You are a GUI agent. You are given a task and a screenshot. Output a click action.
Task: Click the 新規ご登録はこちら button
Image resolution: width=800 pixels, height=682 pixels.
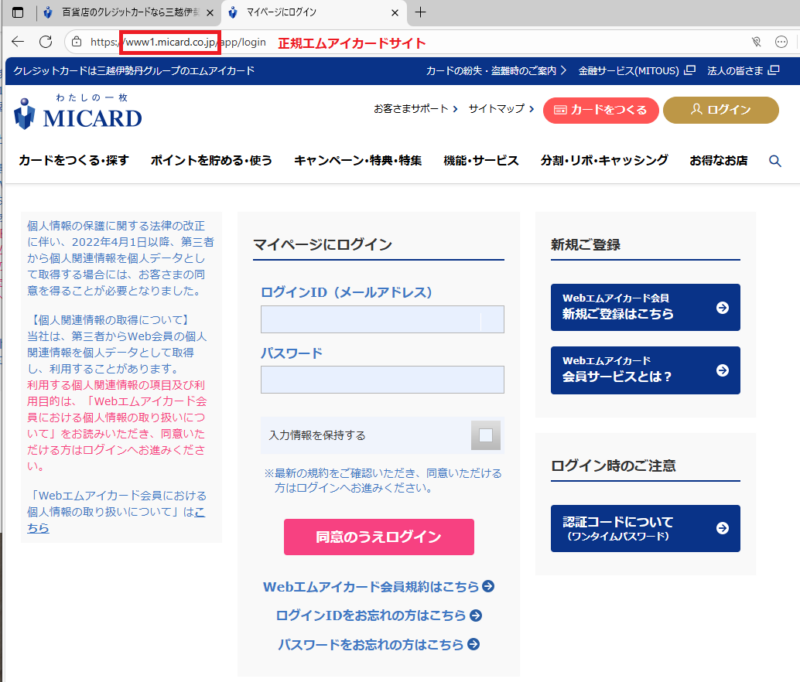645,307
